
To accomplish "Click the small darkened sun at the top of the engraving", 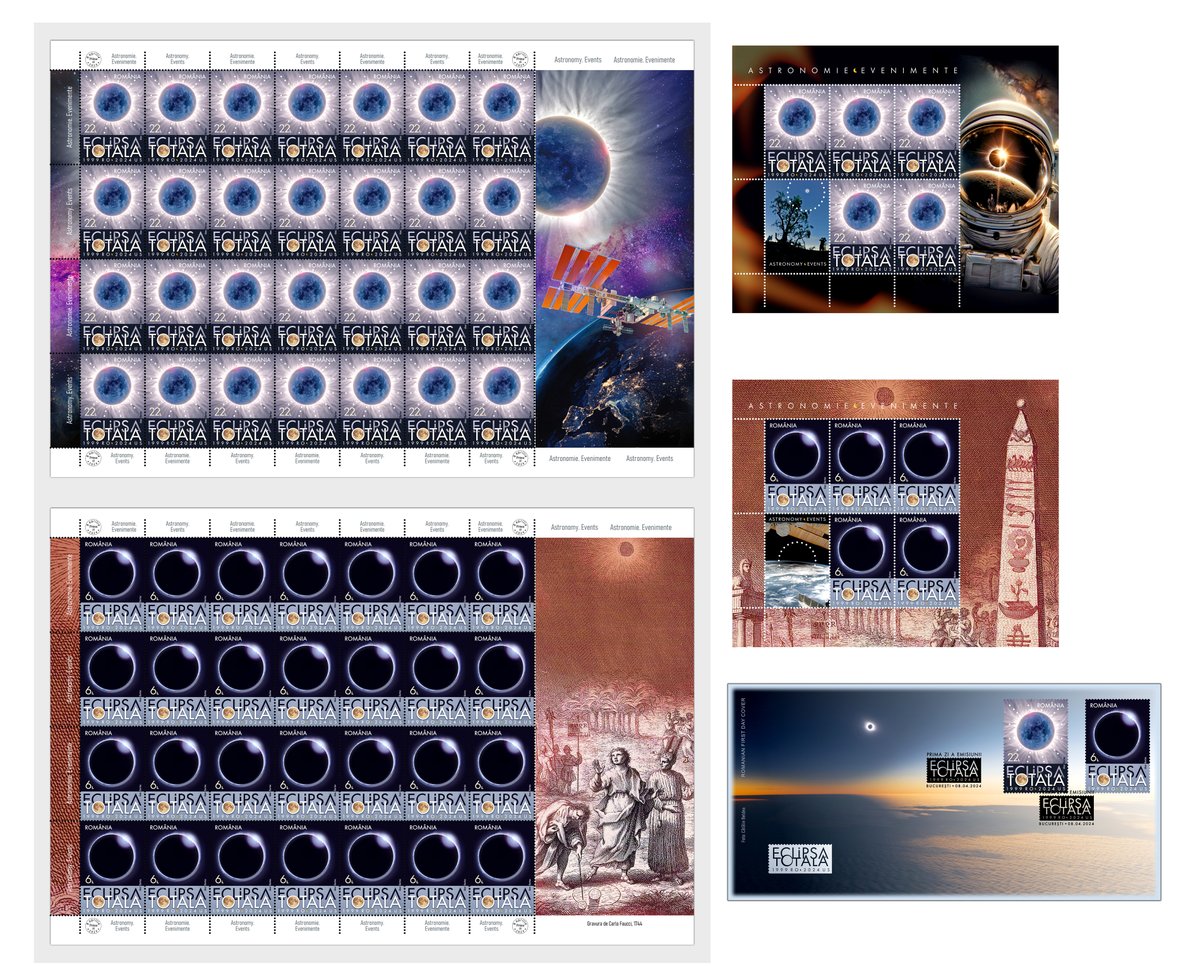I will 627,549.
